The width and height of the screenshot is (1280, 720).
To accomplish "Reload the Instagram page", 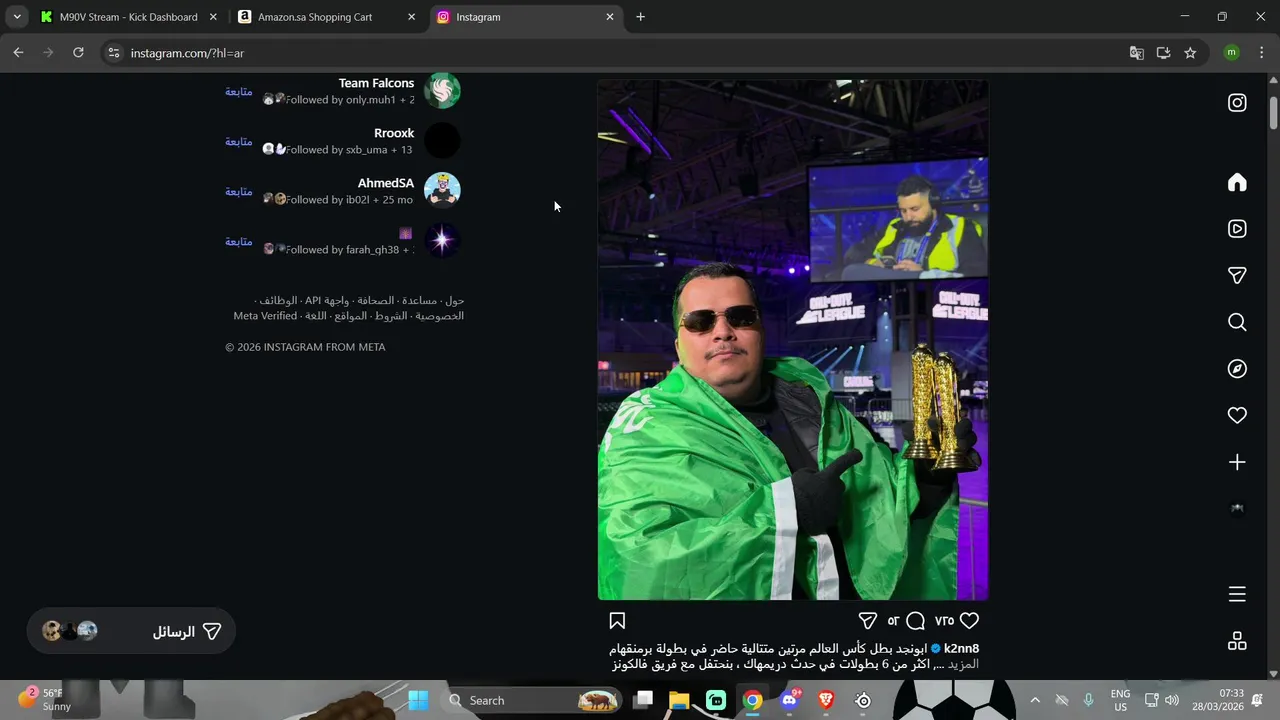I will coord(78,53).
